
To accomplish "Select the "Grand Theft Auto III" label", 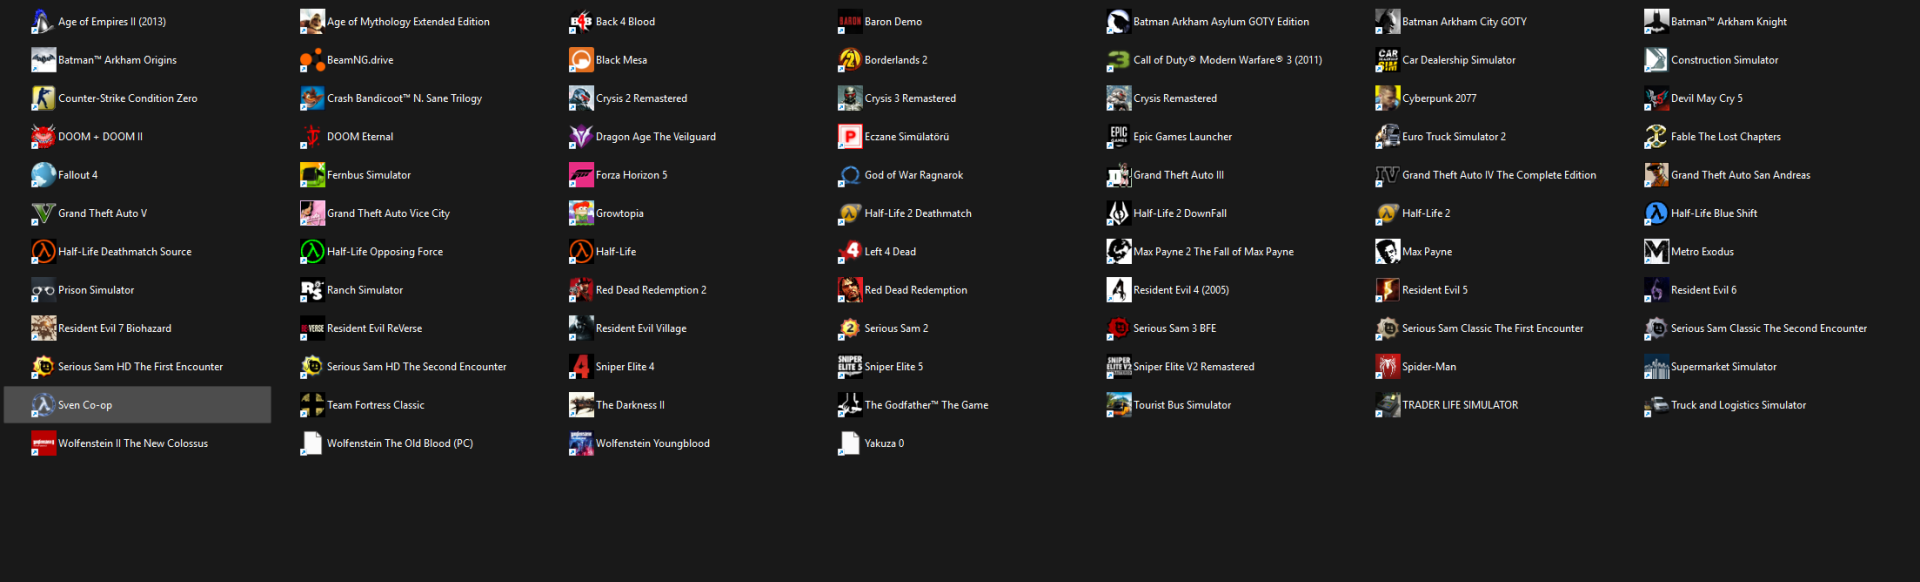I will point(1178,175).
